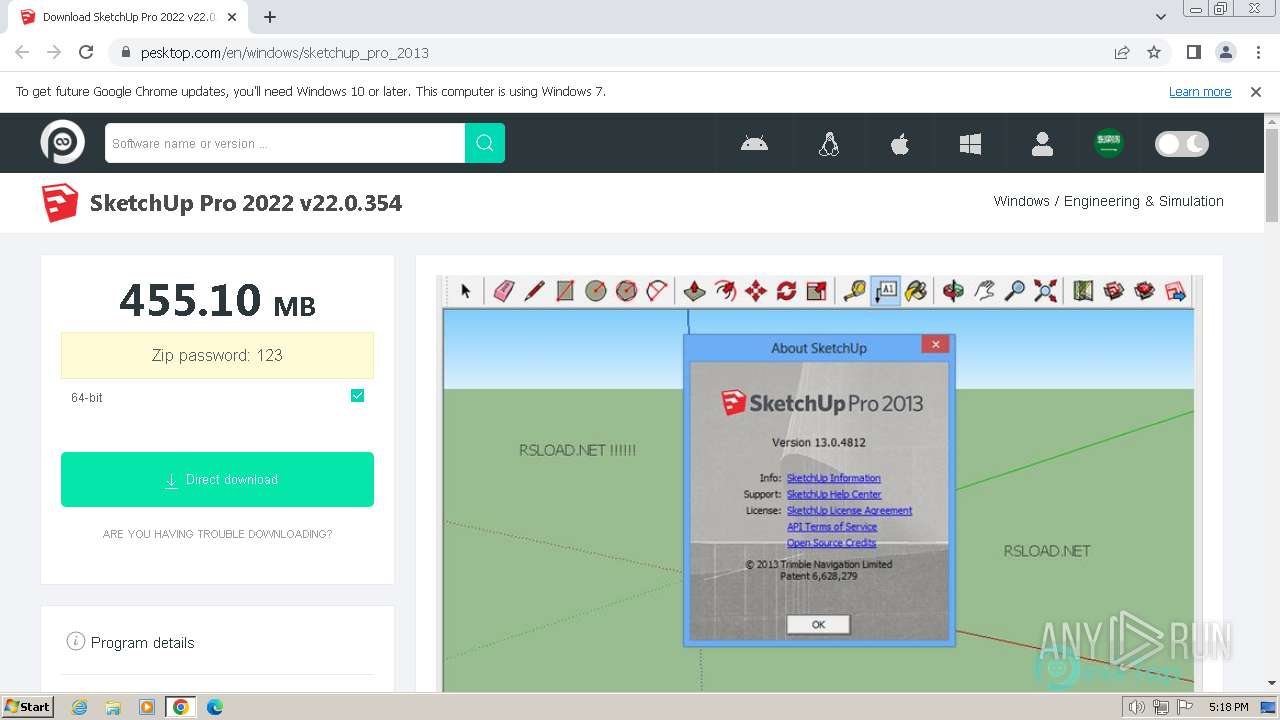Click the Direct download button
The height and width of the screenshot is (720, 1280).
[x=217, y=479]
